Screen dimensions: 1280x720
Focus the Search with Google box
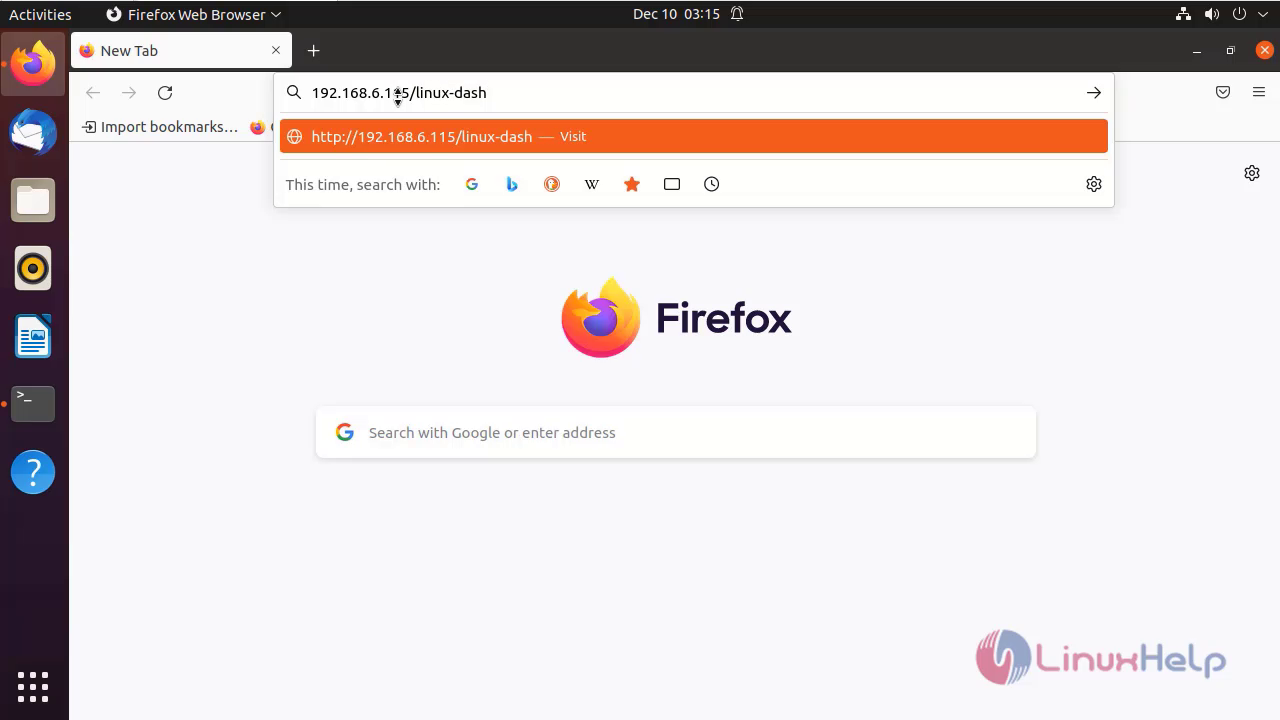tap(676, 432)
